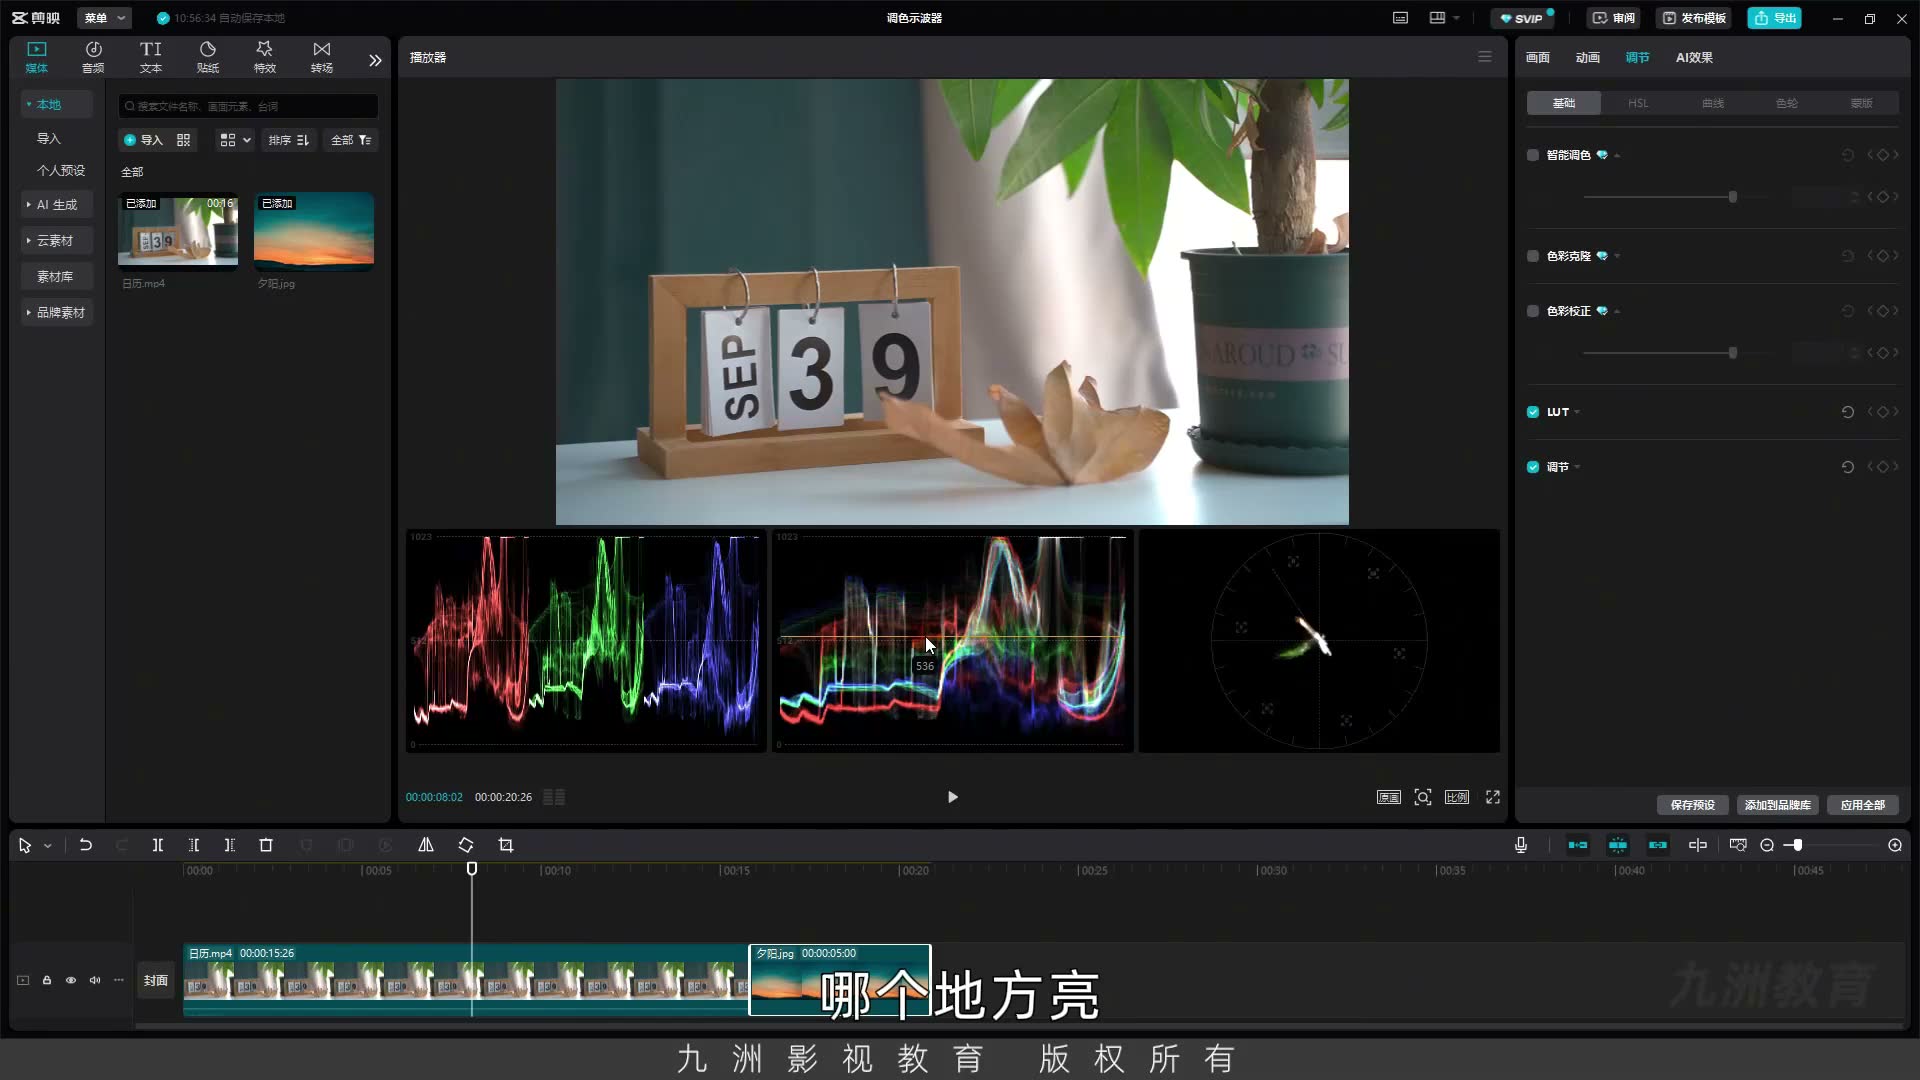Switch to the 蒙版 mask tab
This screenshot has height=1080, width=1920.
(x=1861, y=103)
